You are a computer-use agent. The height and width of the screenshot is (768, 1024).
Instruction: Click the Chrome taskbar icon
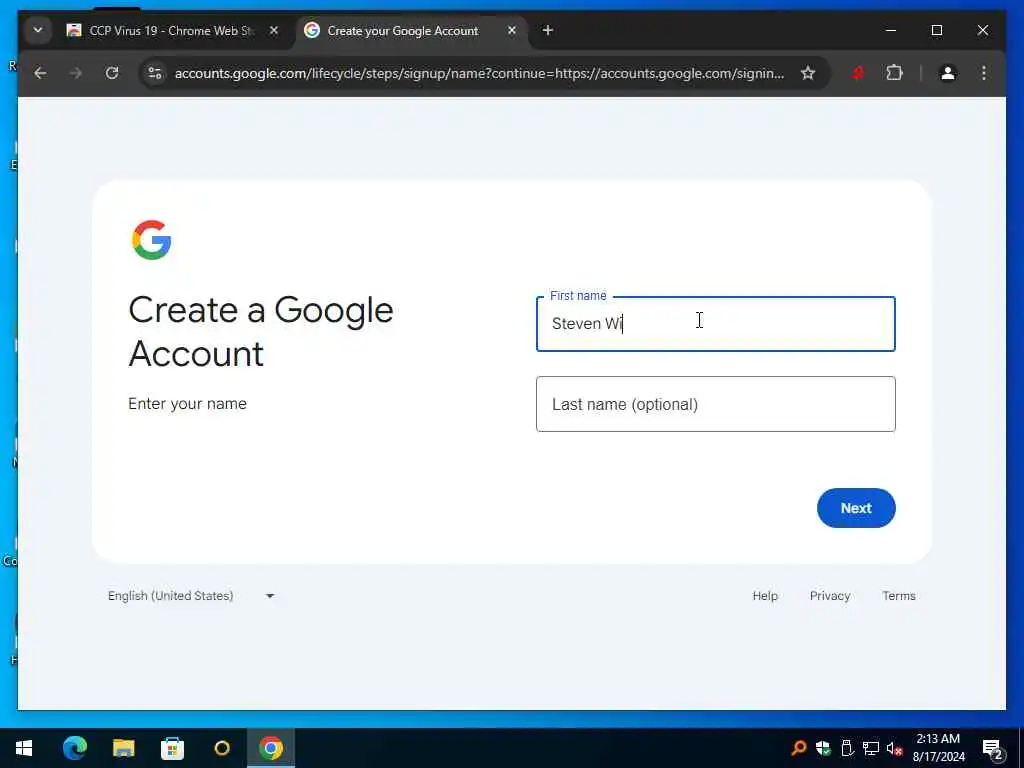[271, 748]
